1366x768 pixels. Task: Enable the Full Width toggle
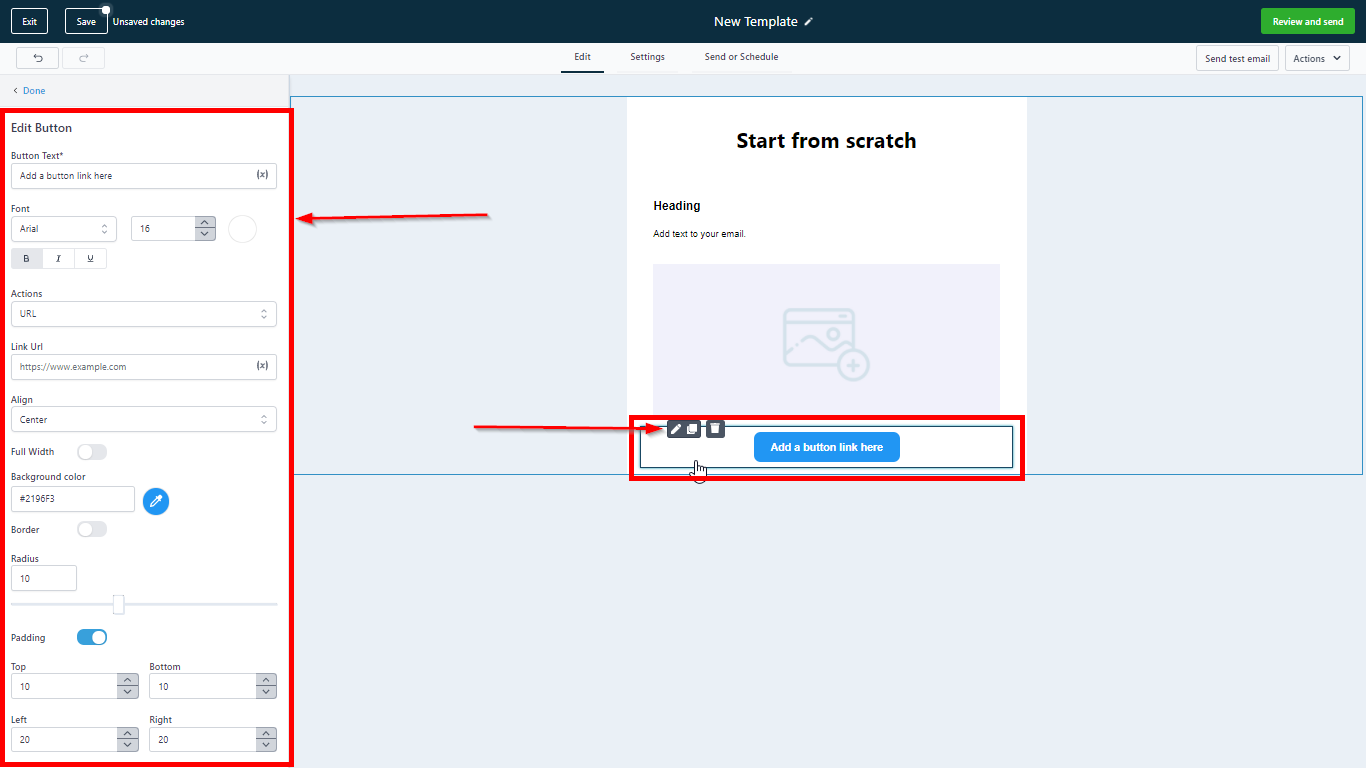pos(92,452)
